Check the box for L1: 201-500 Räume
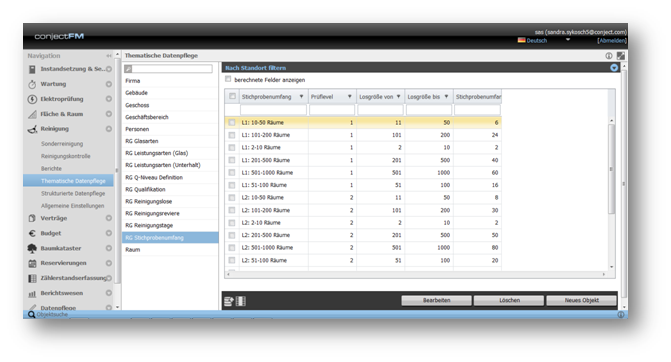 pos(232,160)
